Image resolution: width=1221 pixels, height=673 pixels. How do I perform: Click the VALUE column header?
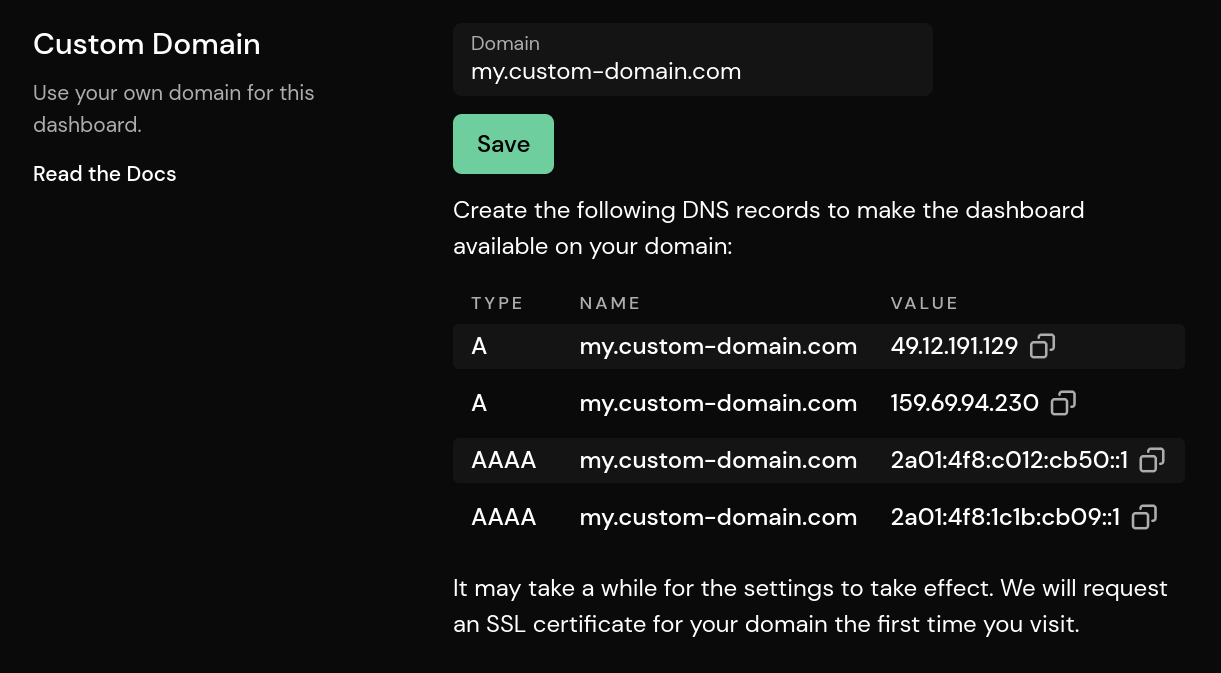[924, 302]
